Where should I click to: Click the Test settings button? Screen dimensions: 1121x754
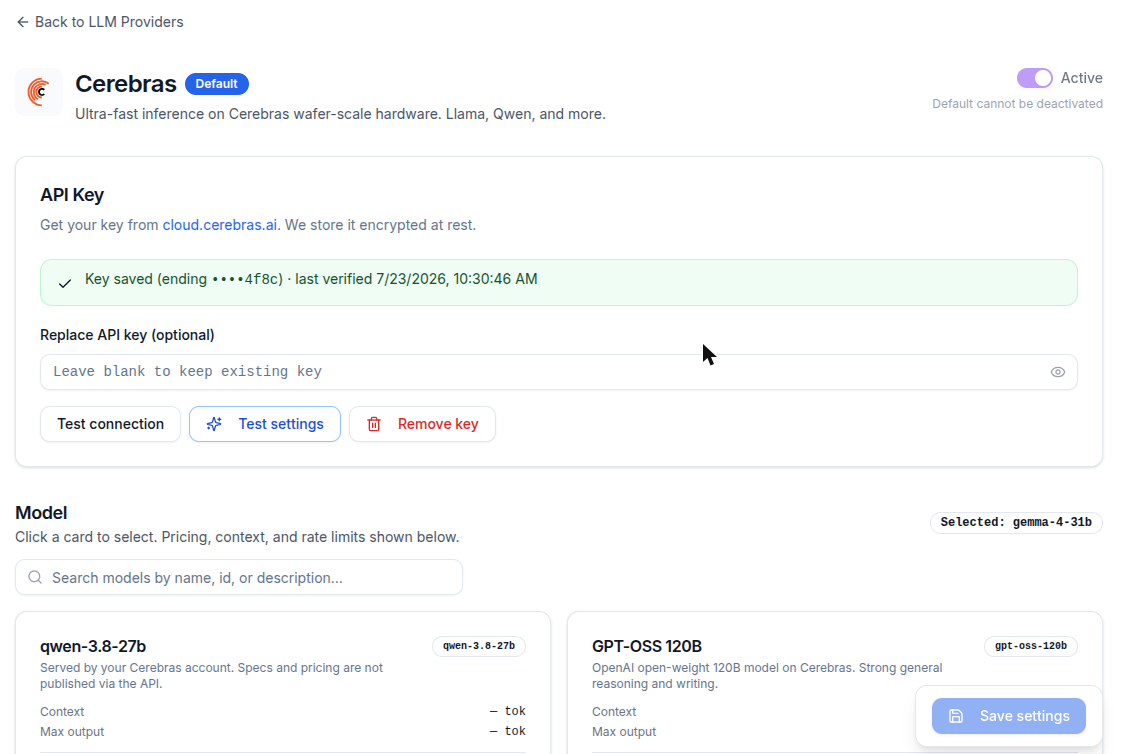[x=265, y=424]
